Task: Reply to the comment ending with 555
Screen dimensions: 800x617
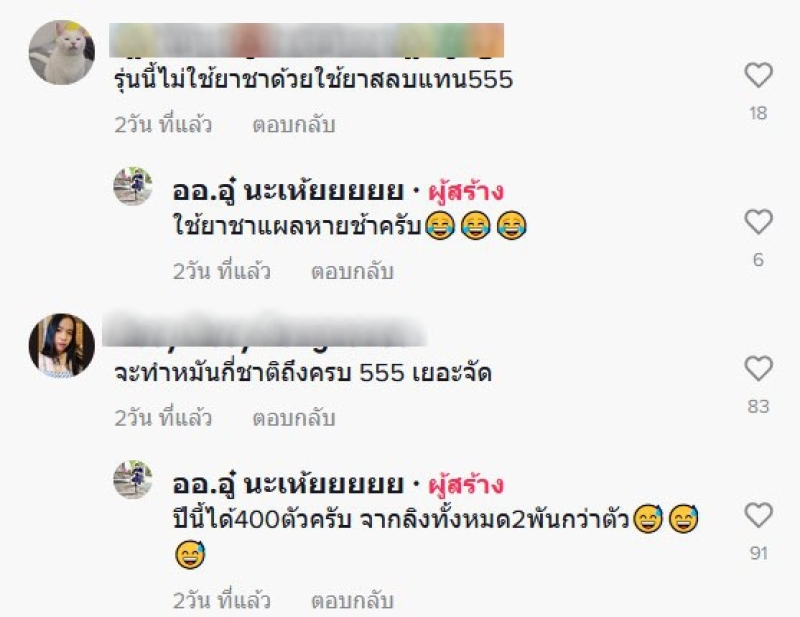Action: coord(293,125)
